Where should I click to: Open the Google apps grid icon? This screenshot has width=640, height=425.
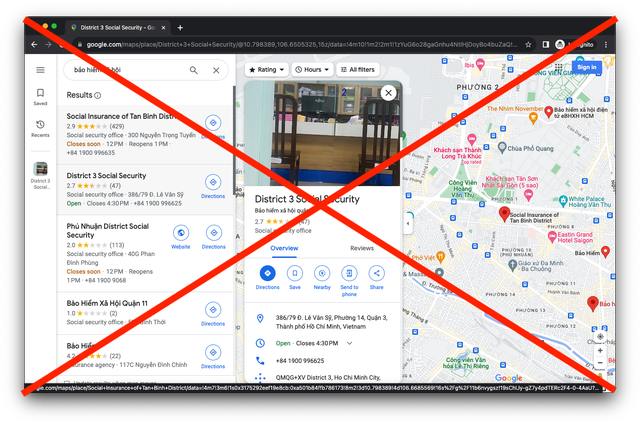[558, 67]
